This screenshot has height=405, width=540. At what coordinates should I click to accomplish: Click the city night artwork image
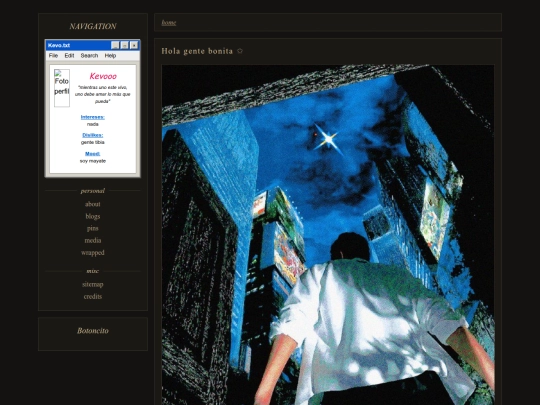point(328,235)
